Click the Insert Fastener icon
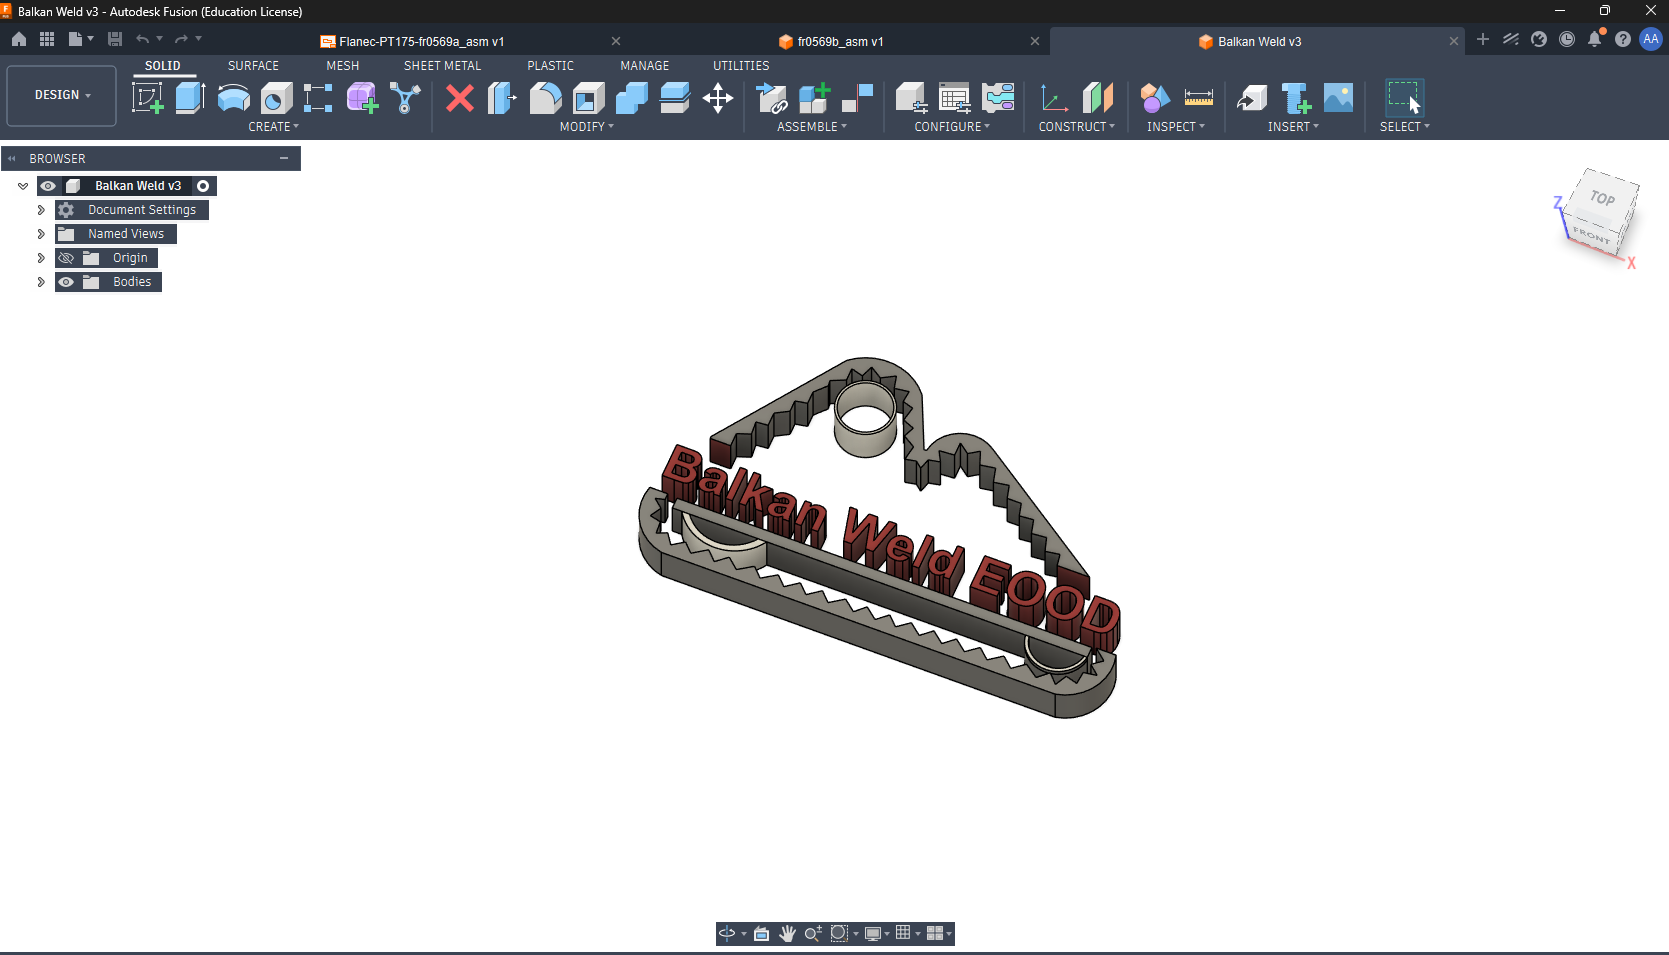The height and width of the screenshot is (955, 1669). pos(1295,98)
